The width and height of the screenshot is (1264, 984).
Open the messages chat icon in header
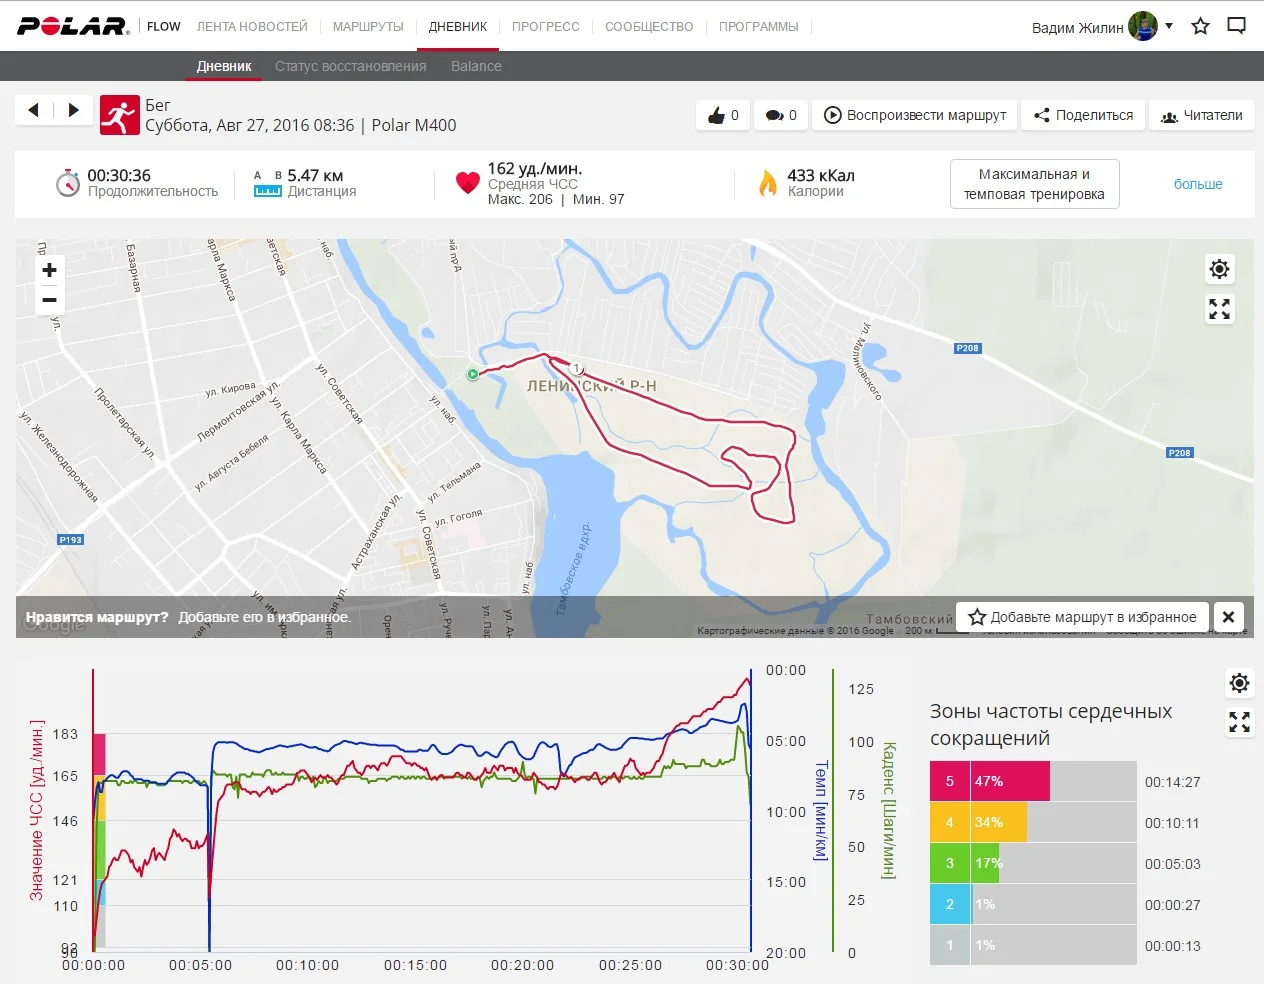[1237, 27]
